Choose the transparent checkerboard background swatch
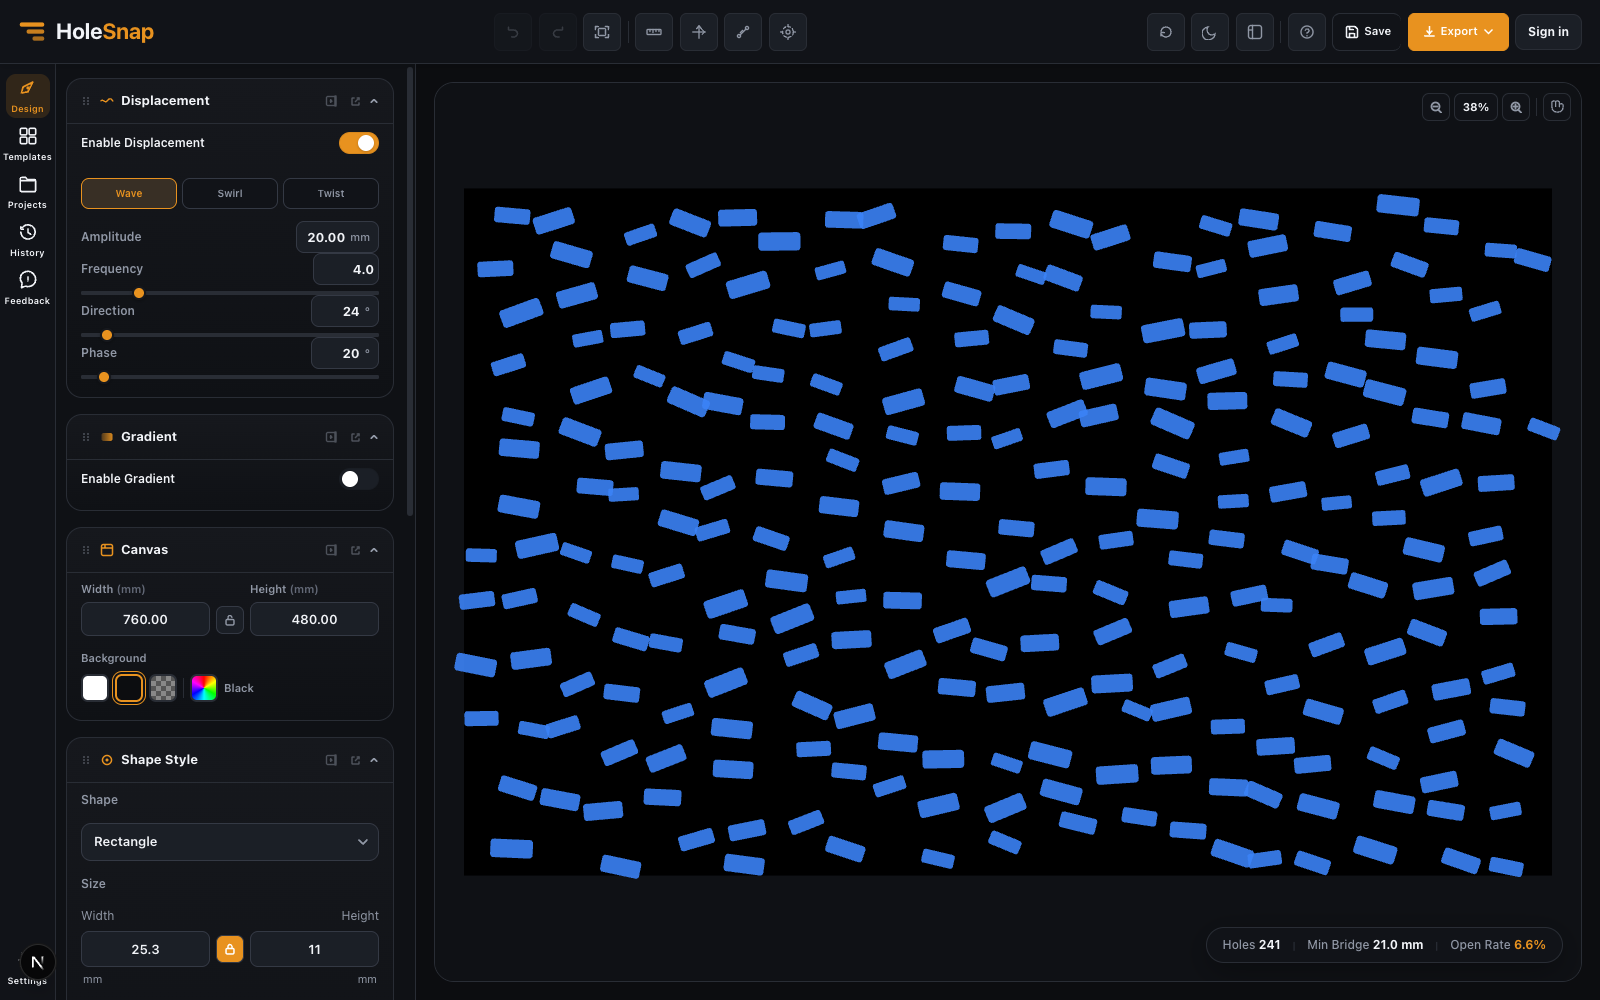This screenshot has height=1000, width=1600. coord(163,688)
